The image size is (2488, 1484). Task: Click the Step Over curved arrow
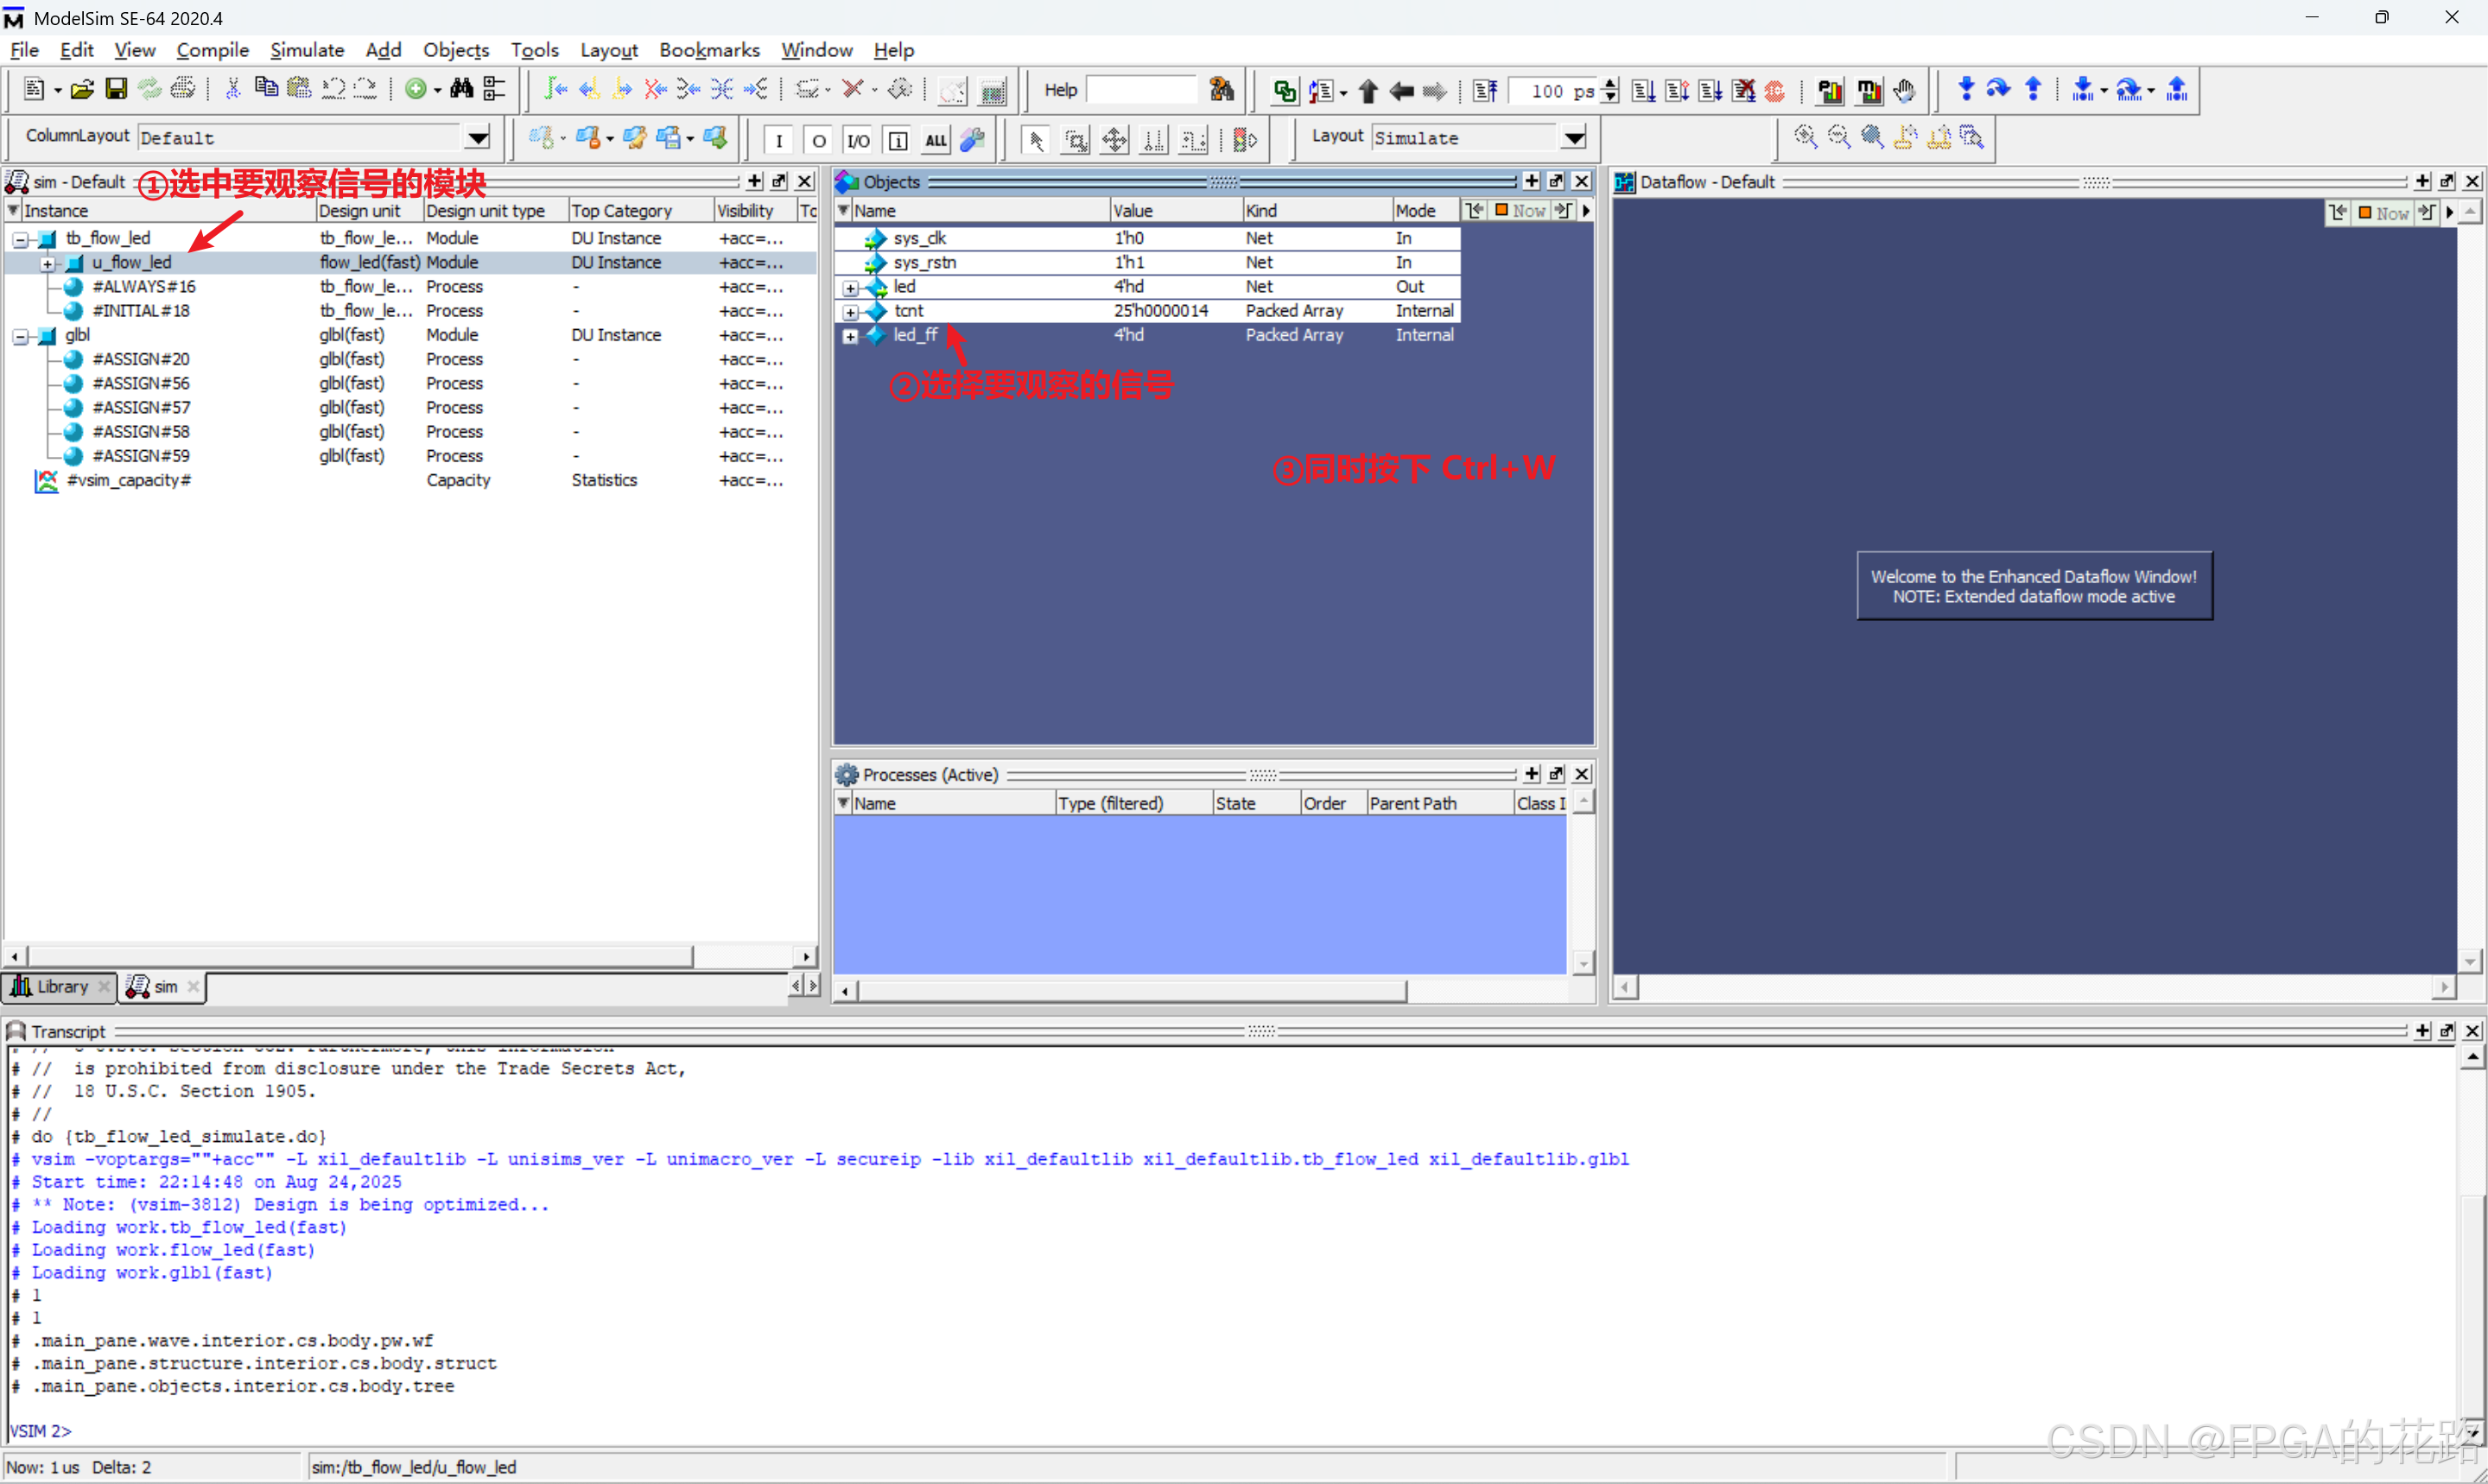pyautogui.click(x=1999, y=89)
